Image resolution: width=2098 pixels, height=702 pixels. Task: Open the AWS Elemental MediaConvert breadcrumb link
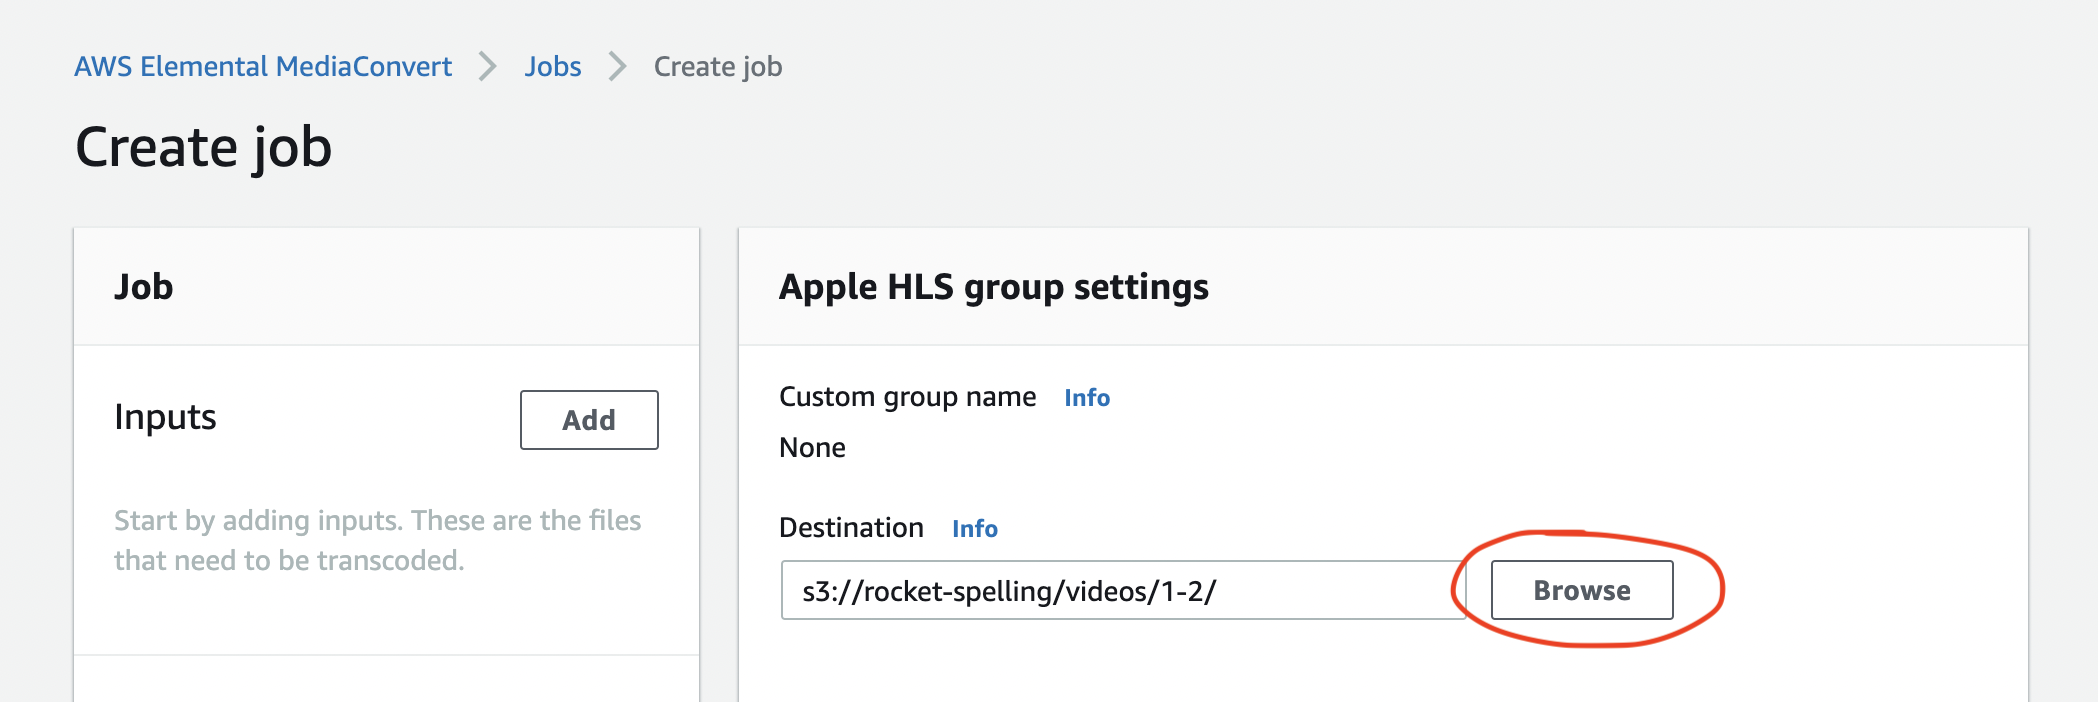point(263,66)
